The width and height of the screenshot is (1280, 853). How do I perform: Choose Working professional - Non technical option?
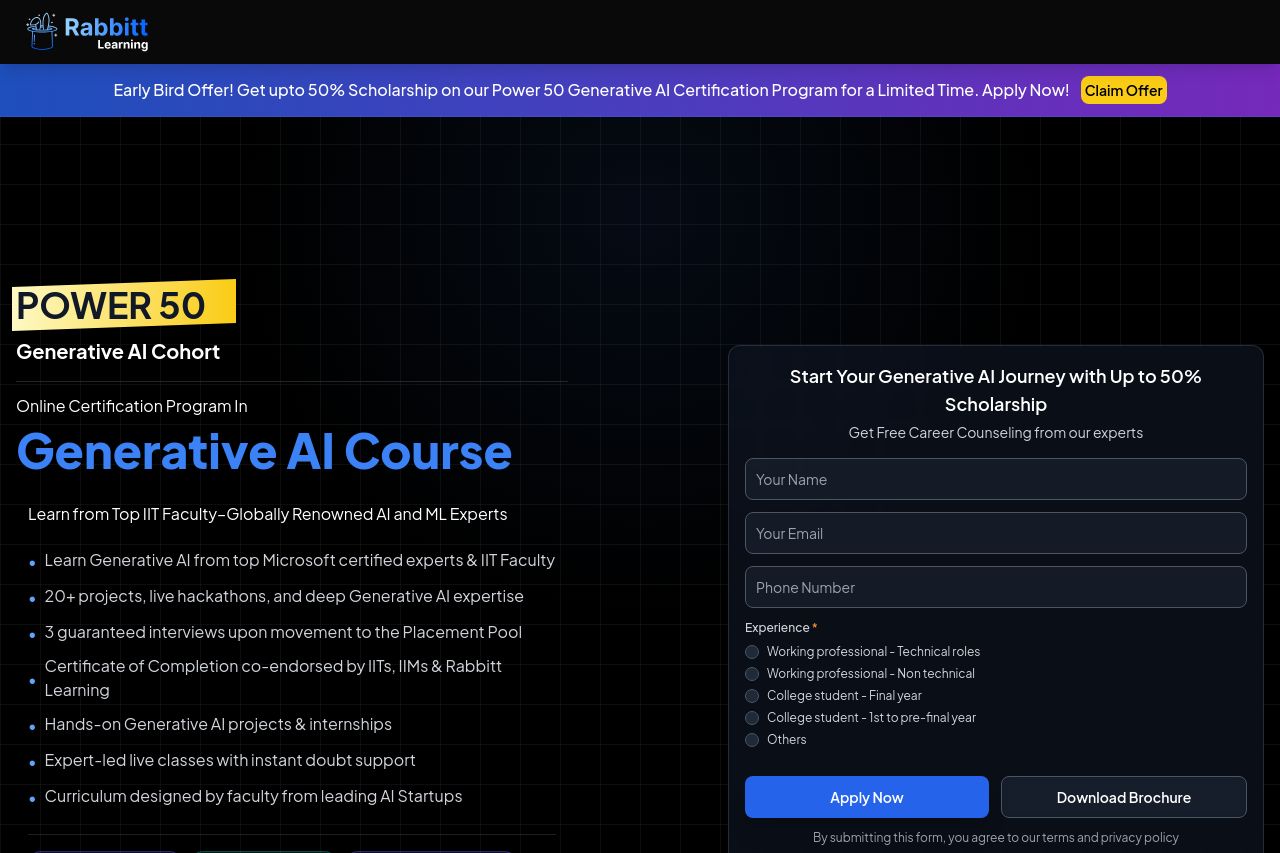(752, 674)
